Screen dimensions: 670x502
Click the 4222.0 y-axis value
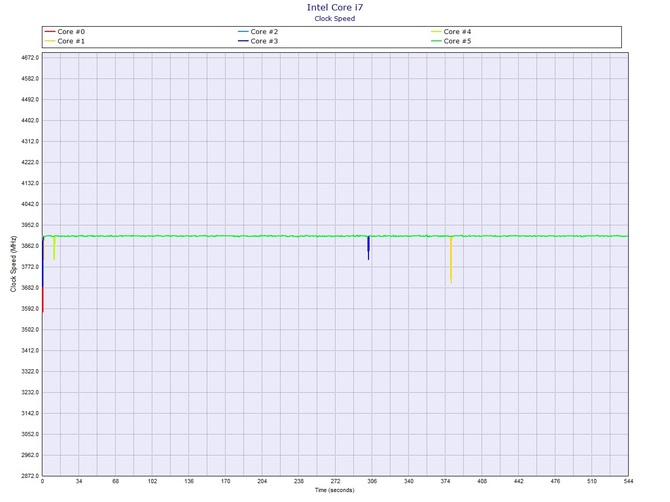coord(30,162)
